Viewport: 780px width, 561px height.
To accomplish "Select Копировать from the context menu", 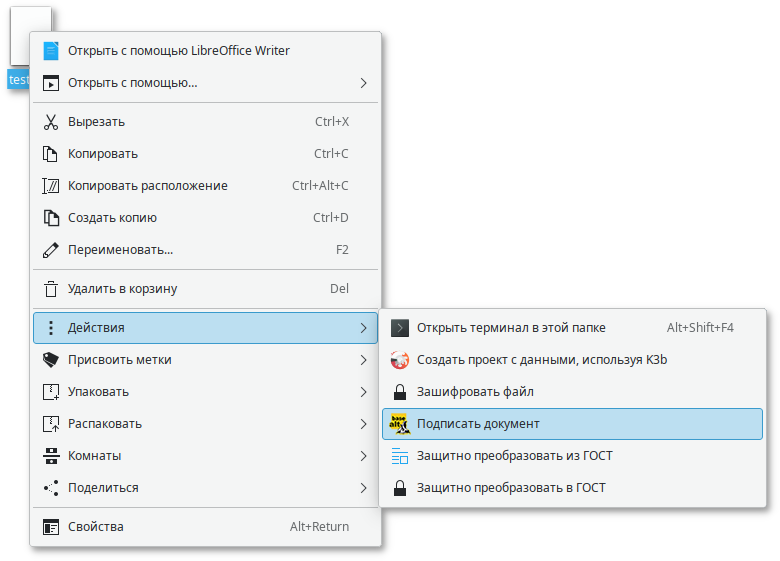I will click(205, 154).
